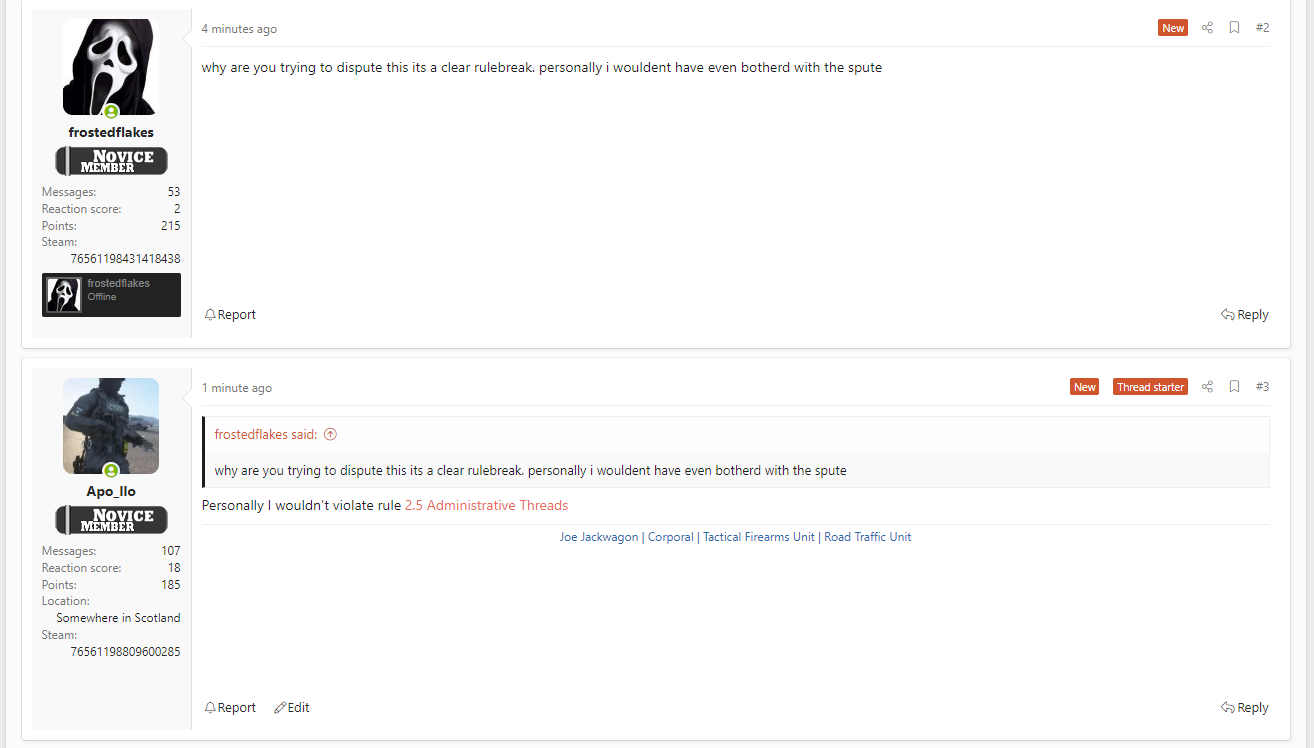Open frostedflakes' Ghostface avatar
Image resolution: width=1314 pixels, height=748 pixels.
coord(111,67)
